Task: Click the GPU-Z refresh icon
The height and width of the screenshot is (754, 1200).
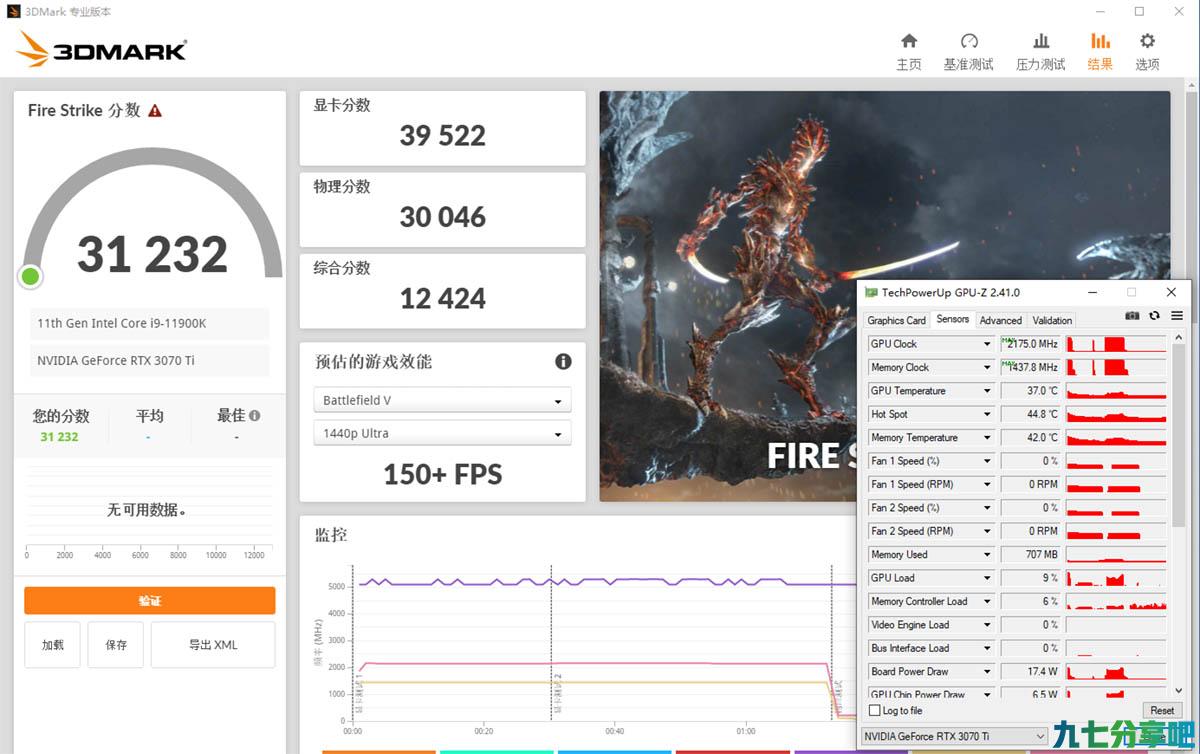Action: click(1154, 315)
